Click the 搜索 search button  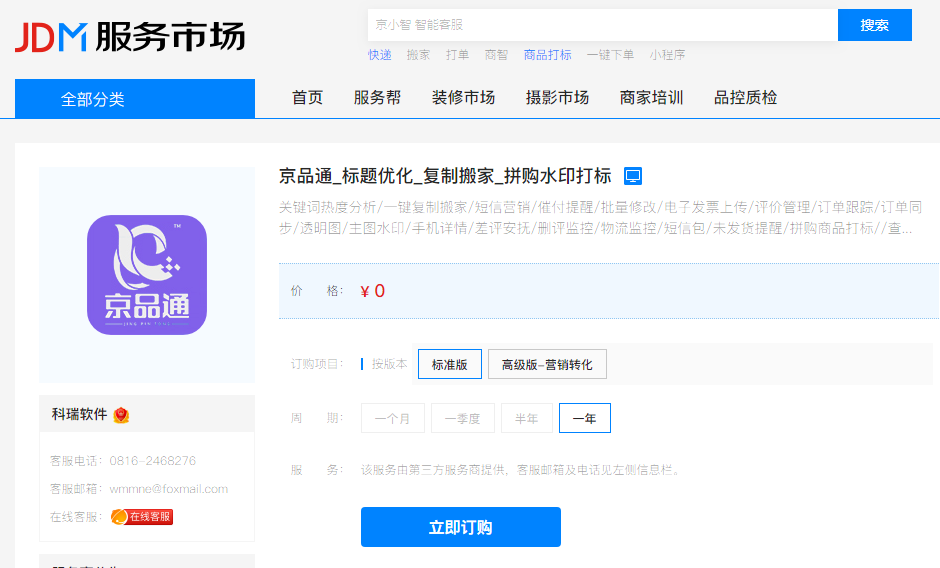click(x=875, y=25)
